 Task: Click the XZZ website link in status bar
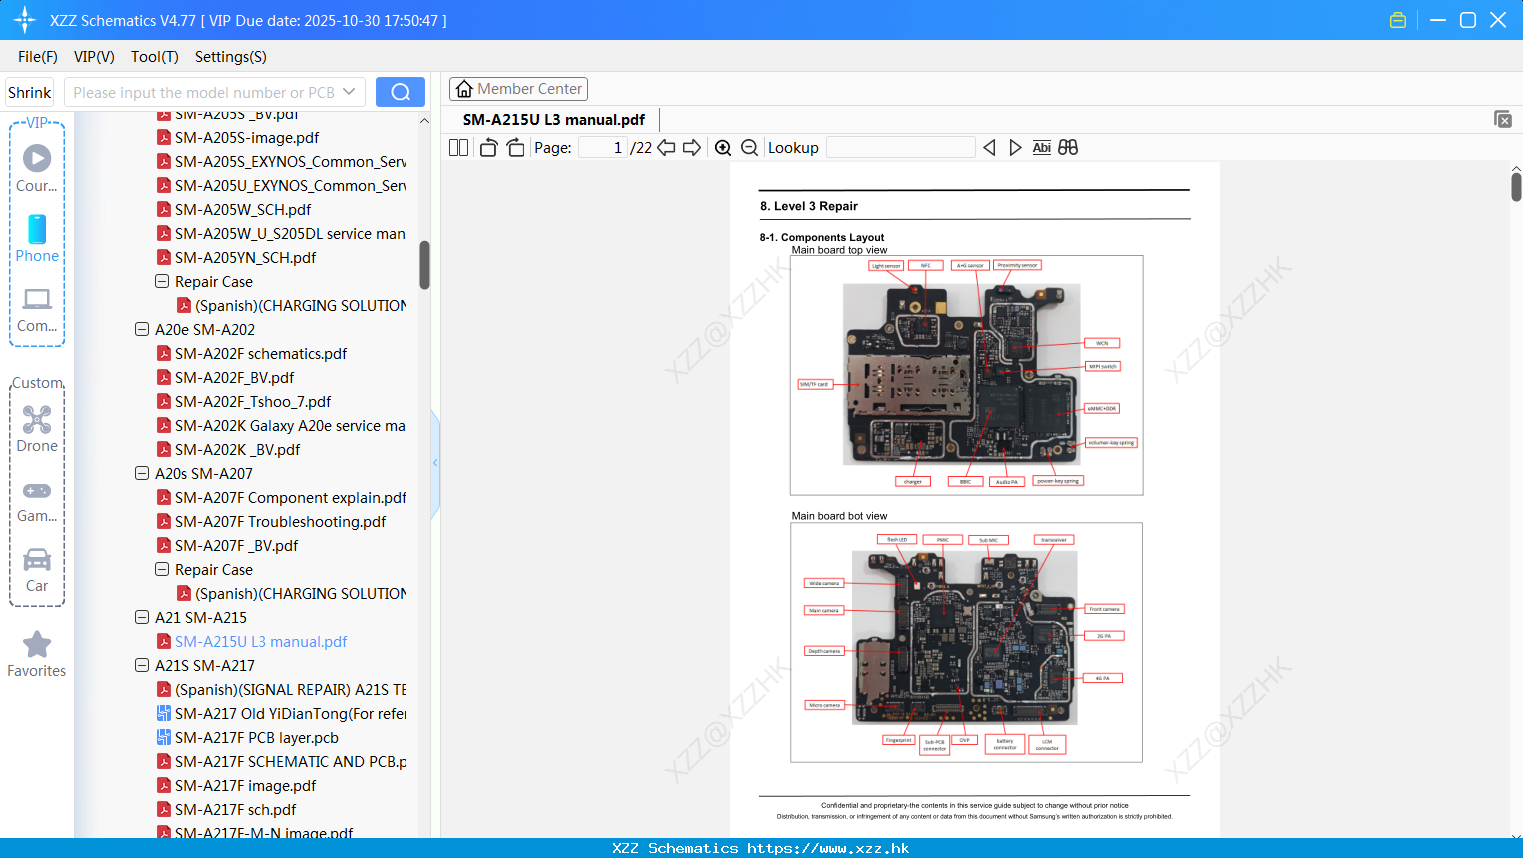click(x=828, y=848)
